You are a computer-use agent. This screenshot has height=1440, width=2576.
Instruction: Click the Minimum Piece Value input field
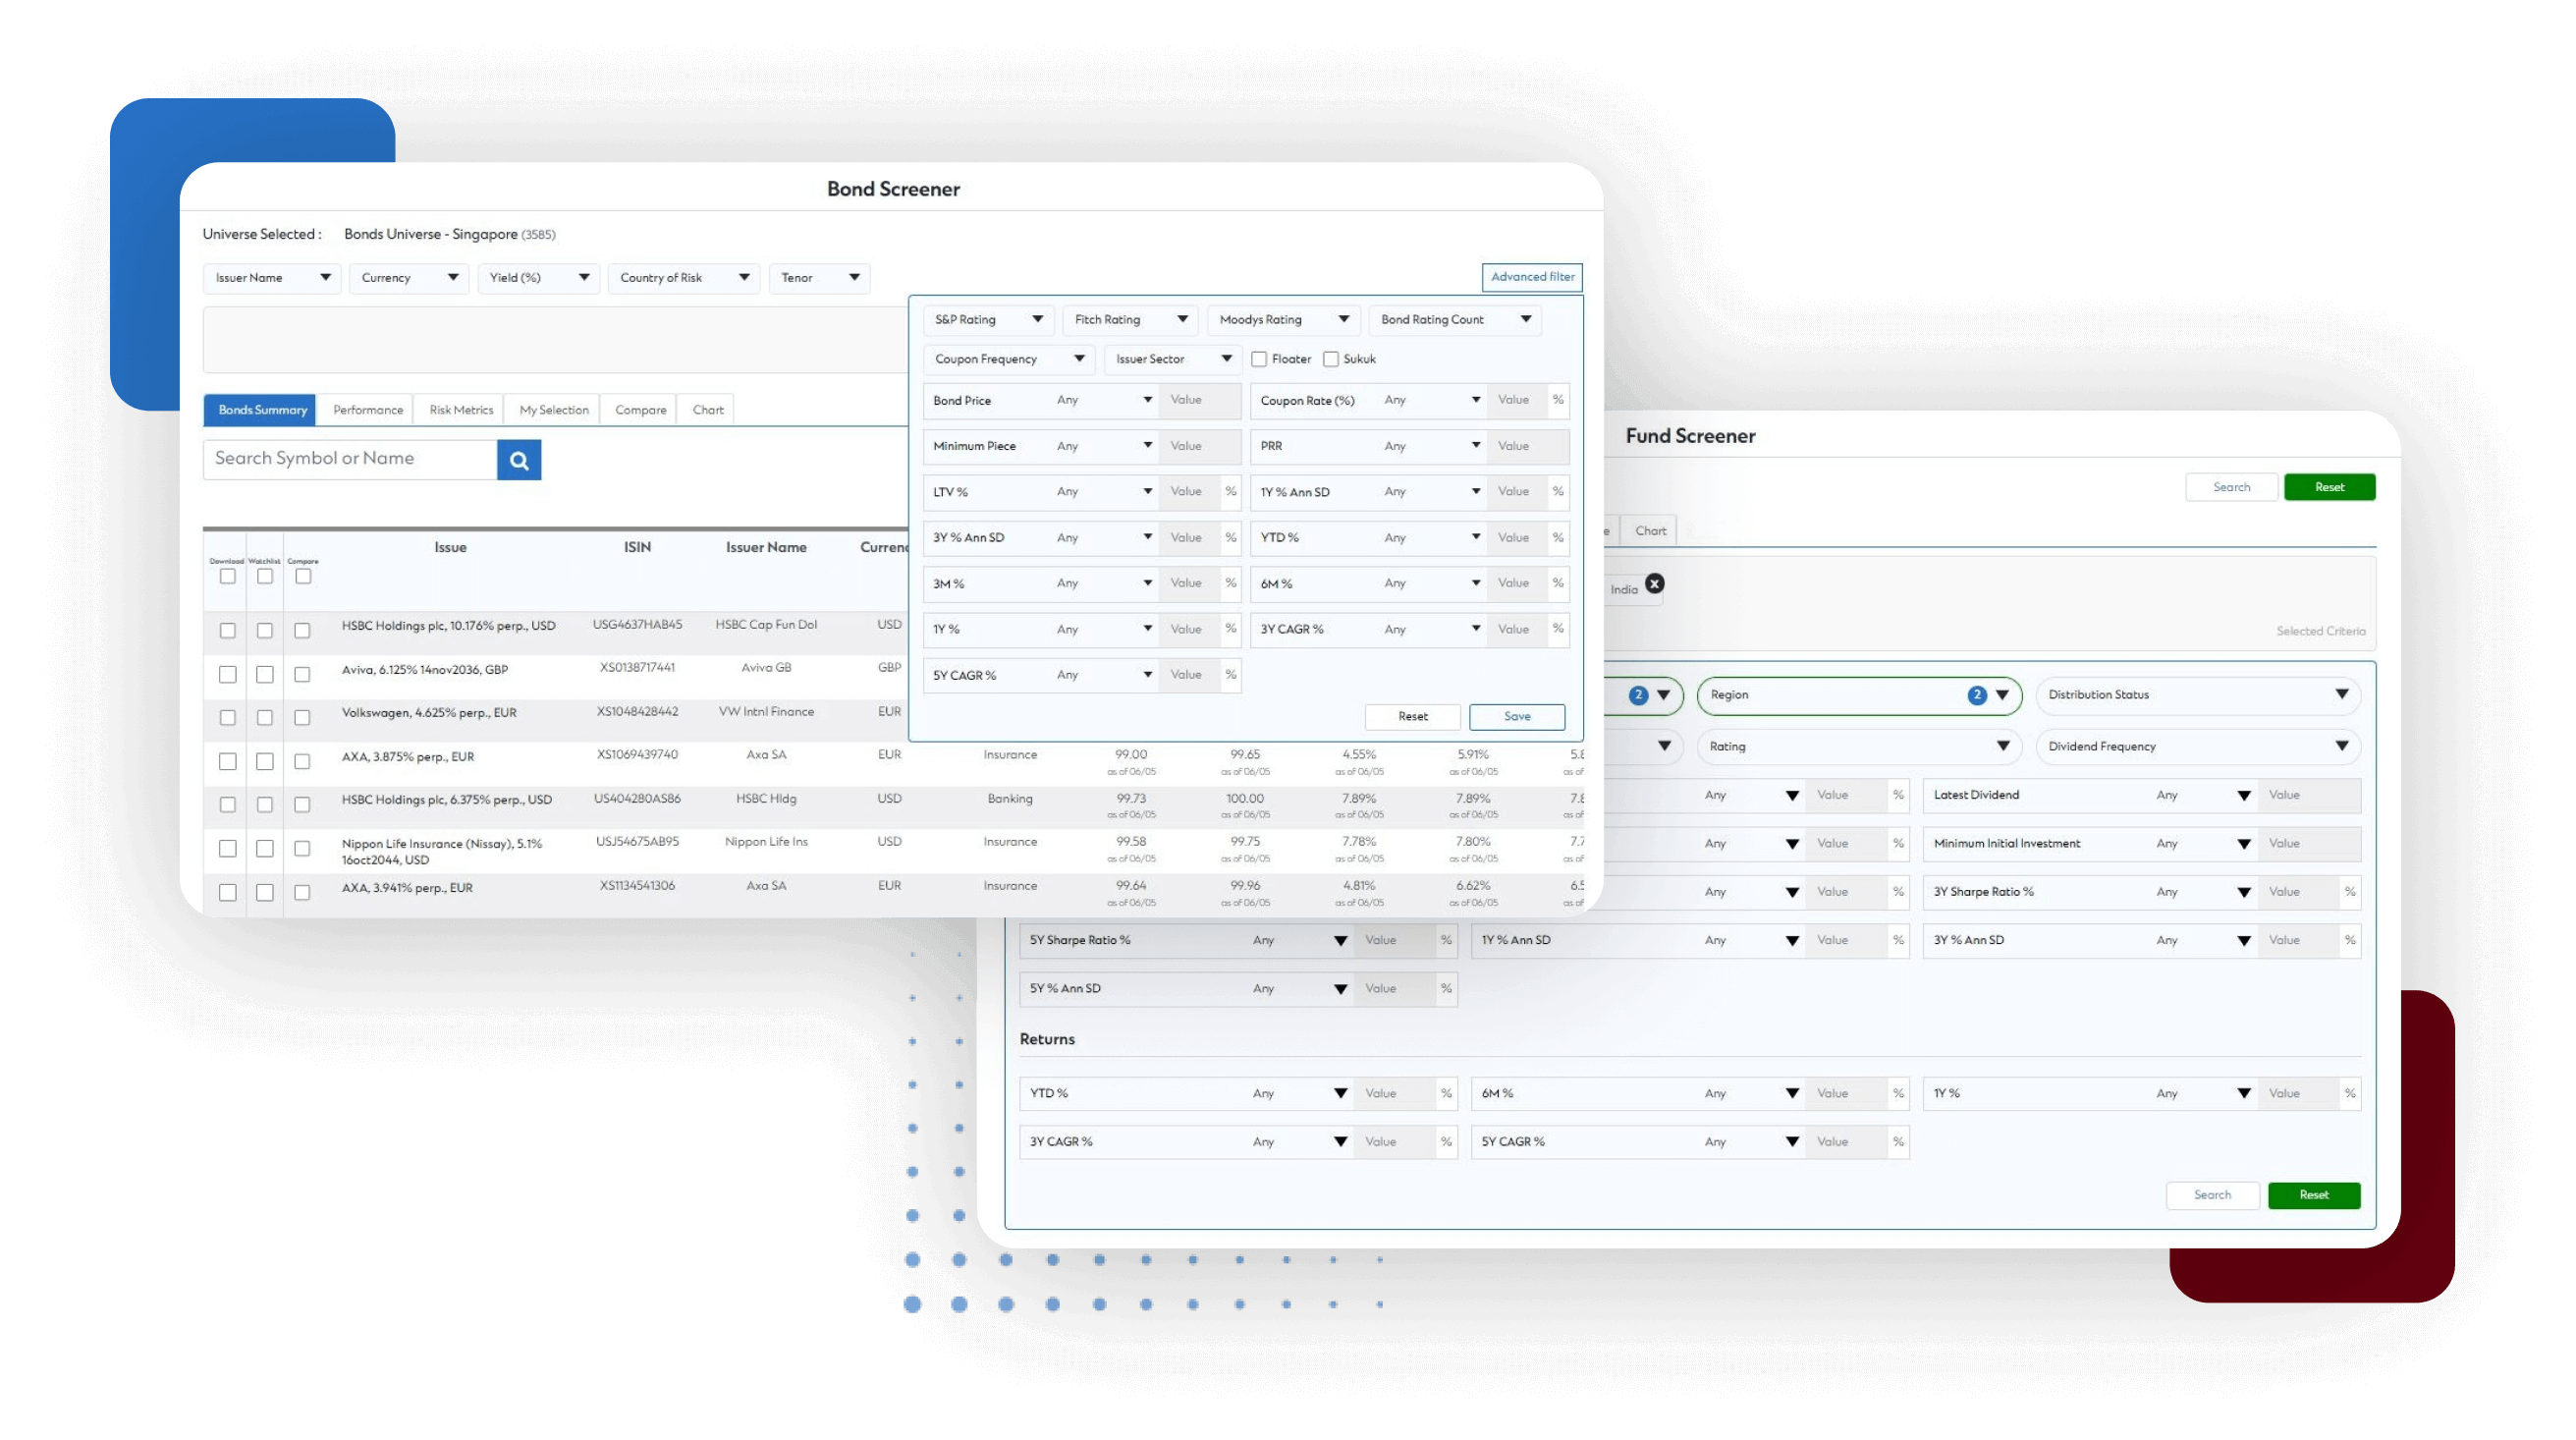pyautogui.click(x=1199, y=446)
